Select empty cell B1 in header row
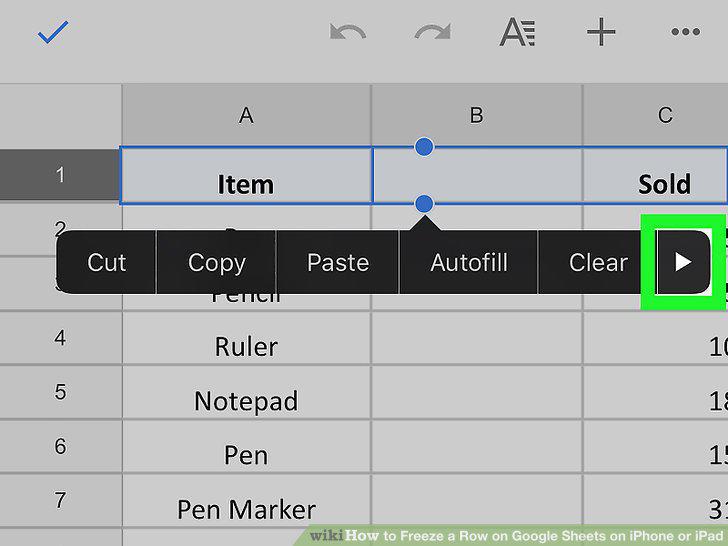Image resolution: width=728 pixels, height=546 pixels. (x=477, y=176)
